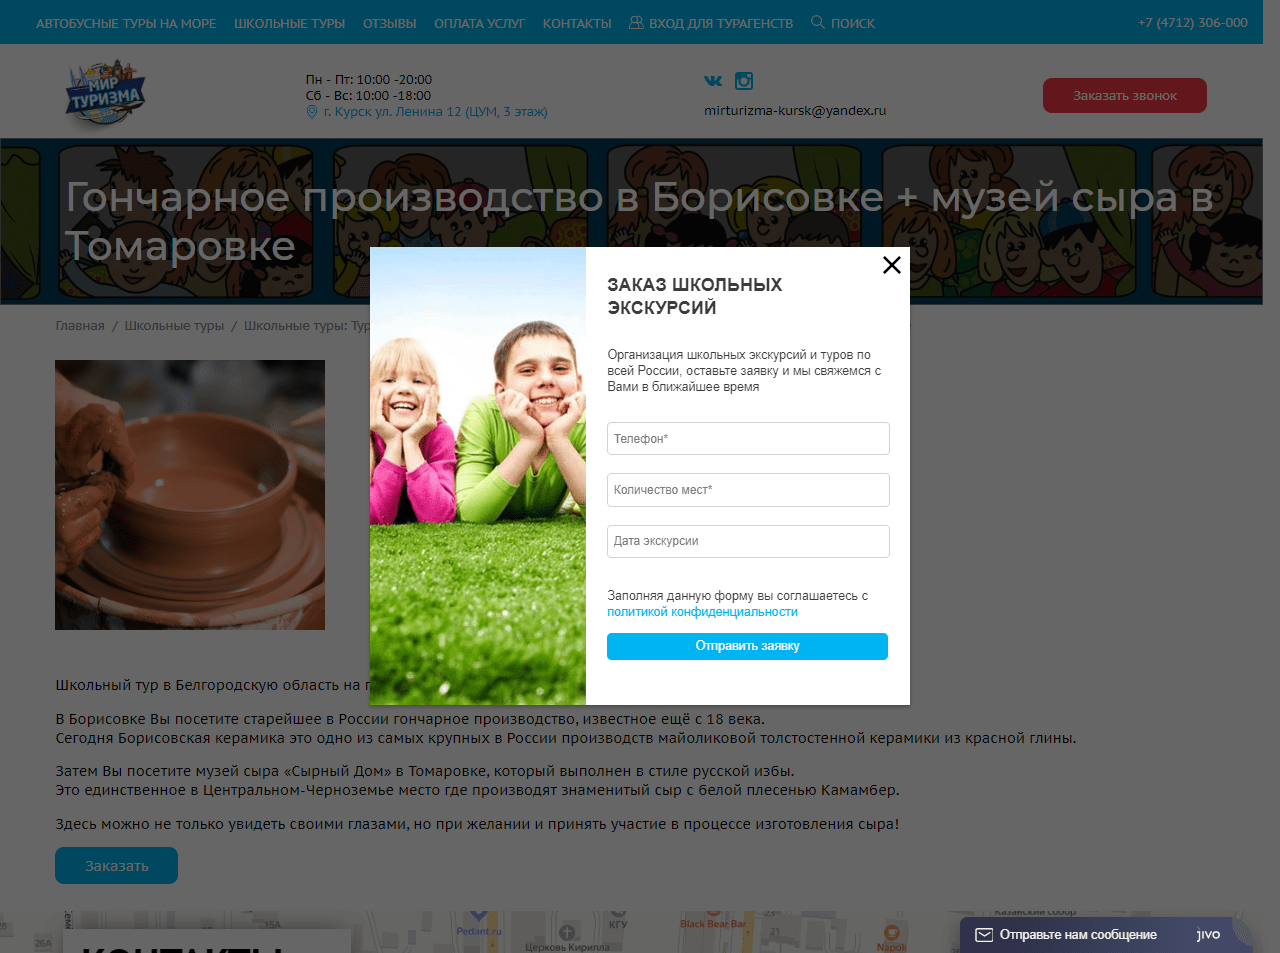Select the Дата экскурсии field
1280x953 pixels.
tap(748, 541)
